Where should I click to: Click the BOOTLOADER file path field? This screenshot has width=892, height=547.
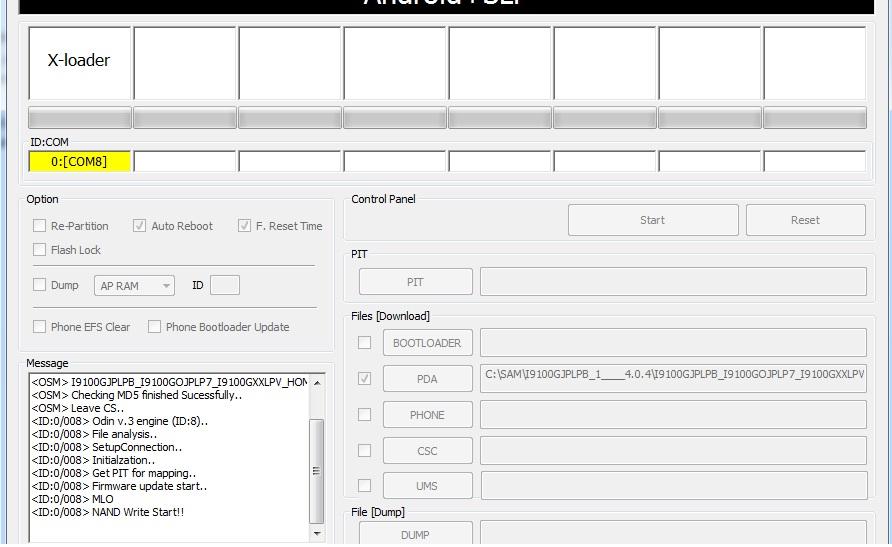pyautogui.click(x=674, y=342)
